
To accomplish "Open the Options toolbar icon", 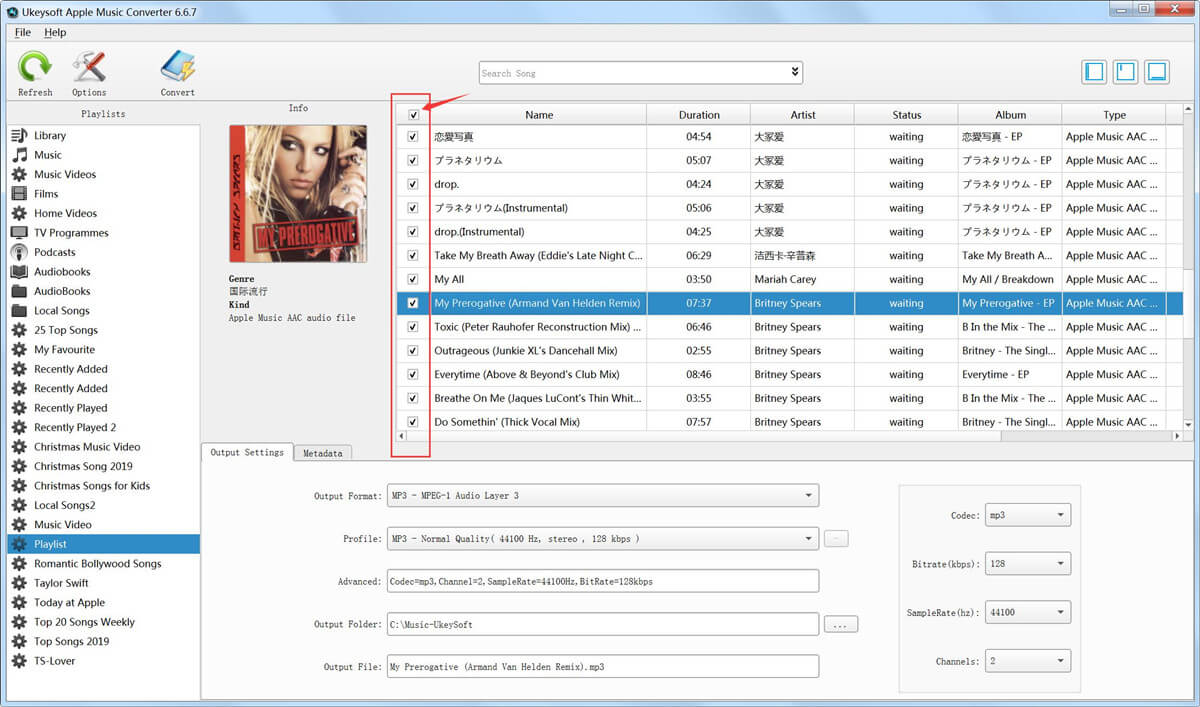I will pyautogui.click(x=89, y=67).
